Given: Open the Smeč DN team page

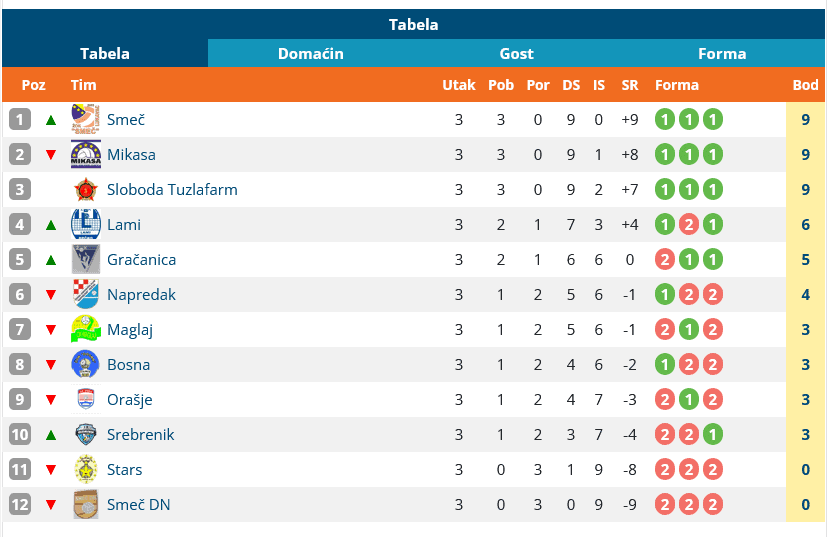Looking at the screenshot, I should click(139, 505).
